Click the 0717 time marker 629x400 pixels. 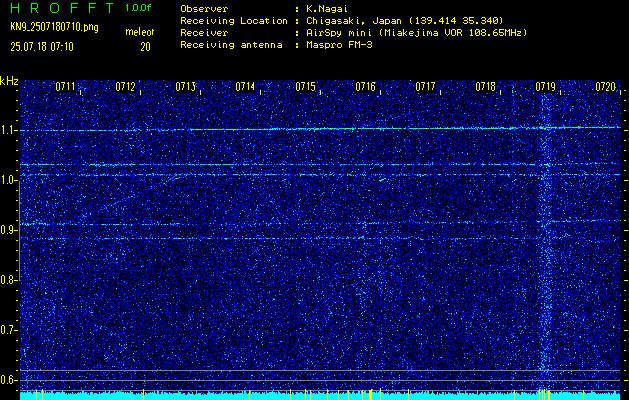pyautogui.click(x=425, y=86)
